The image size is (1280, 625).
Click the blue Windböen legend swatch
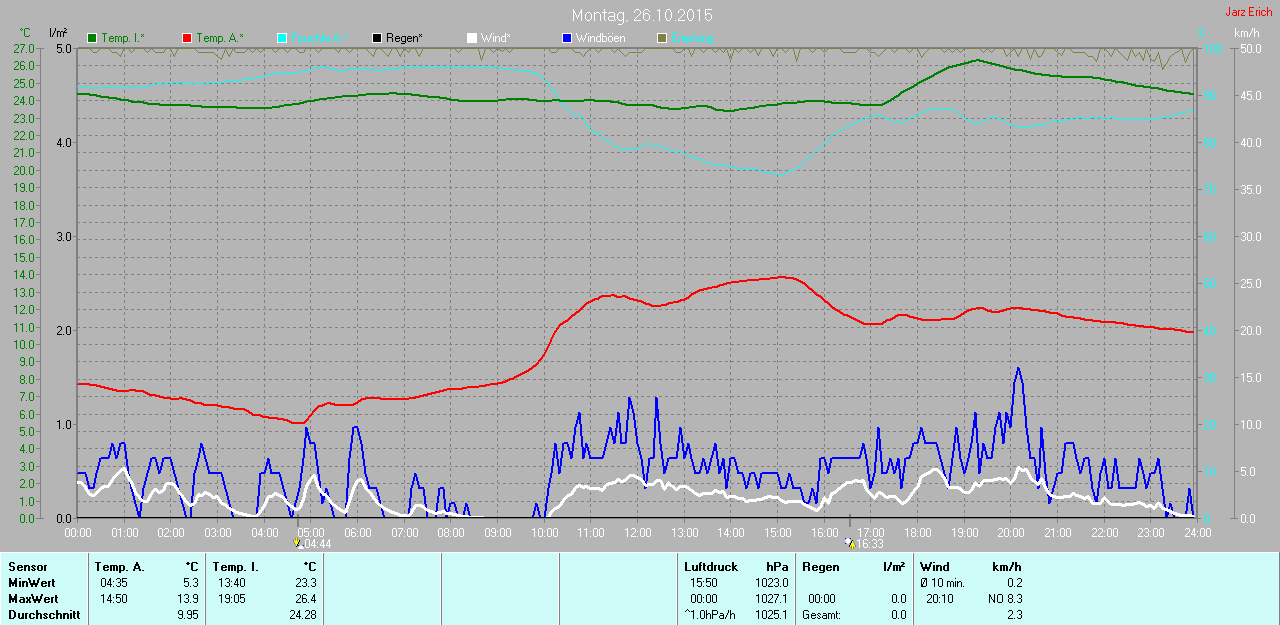(x=566, y=38)
